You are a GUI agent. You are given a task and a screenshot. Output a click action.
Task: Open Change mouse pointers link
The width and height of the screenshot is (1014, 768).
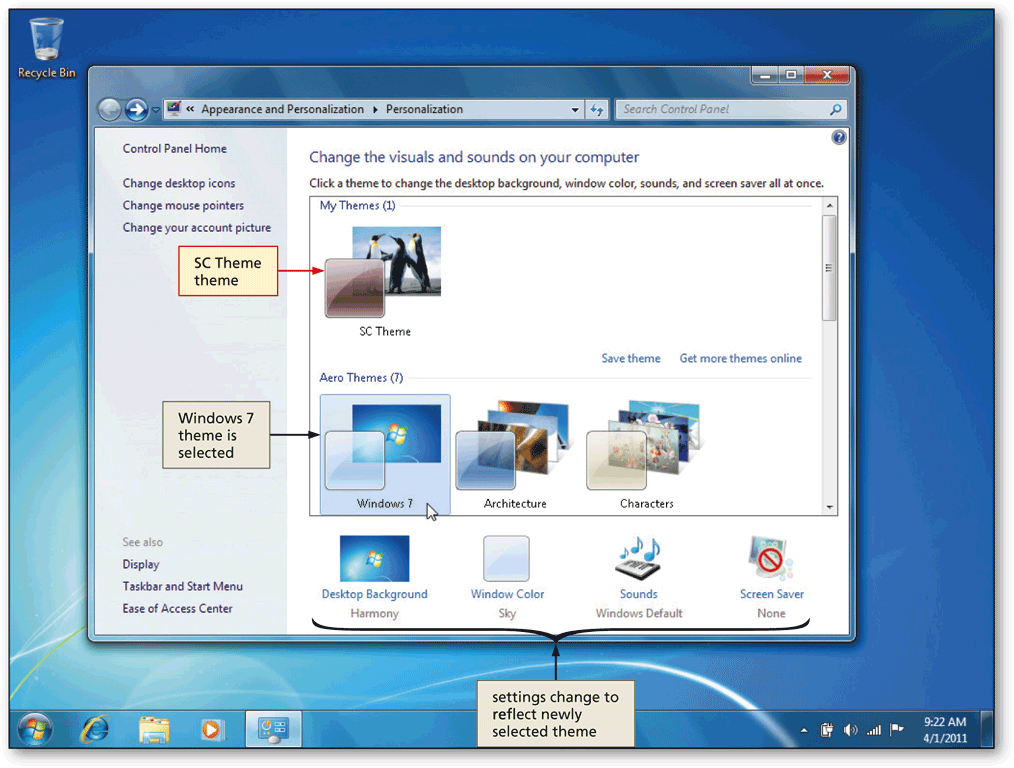[x=184, y=206]
